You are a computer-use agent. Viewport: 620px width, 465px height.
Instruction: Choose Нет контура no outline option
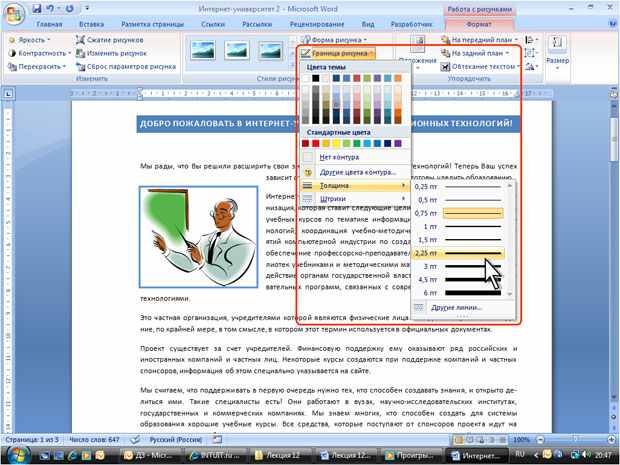pyautogui.click(x=354, y=157)
